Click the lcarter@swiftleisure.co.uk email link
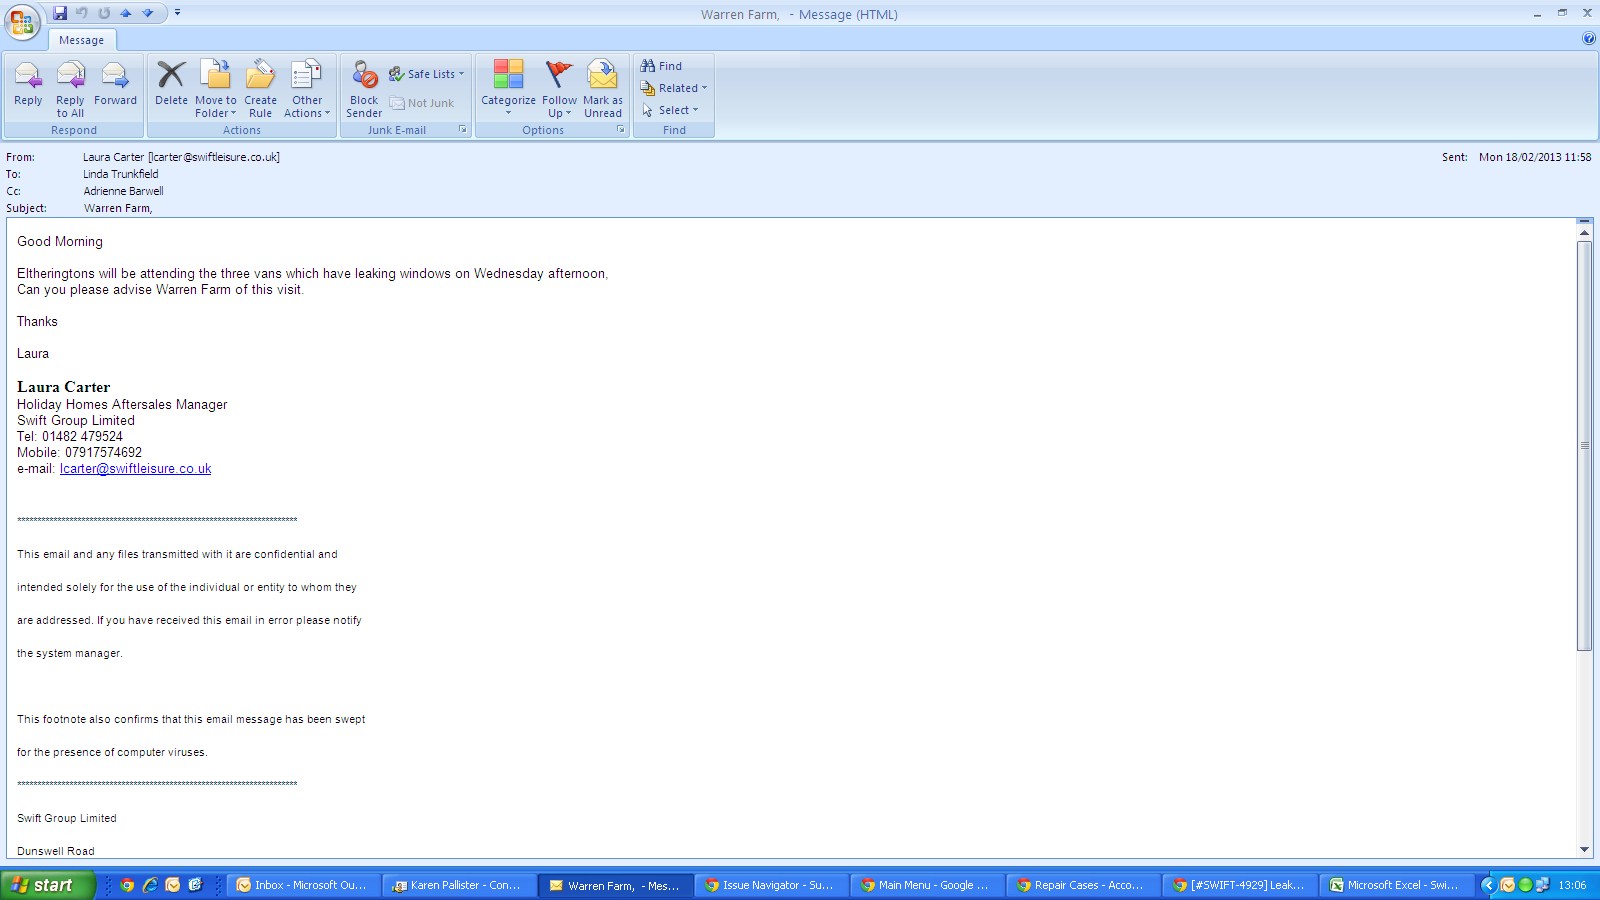This screenshot has width=1600, height=900. (x=135, y=468)
